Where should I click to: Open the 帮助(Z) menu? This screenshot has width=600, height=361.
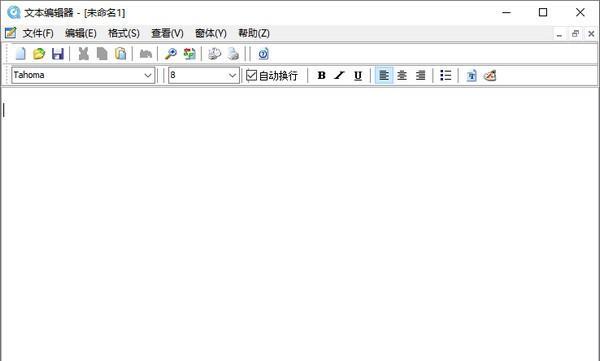pyautogui.click(x=254, y=33)
